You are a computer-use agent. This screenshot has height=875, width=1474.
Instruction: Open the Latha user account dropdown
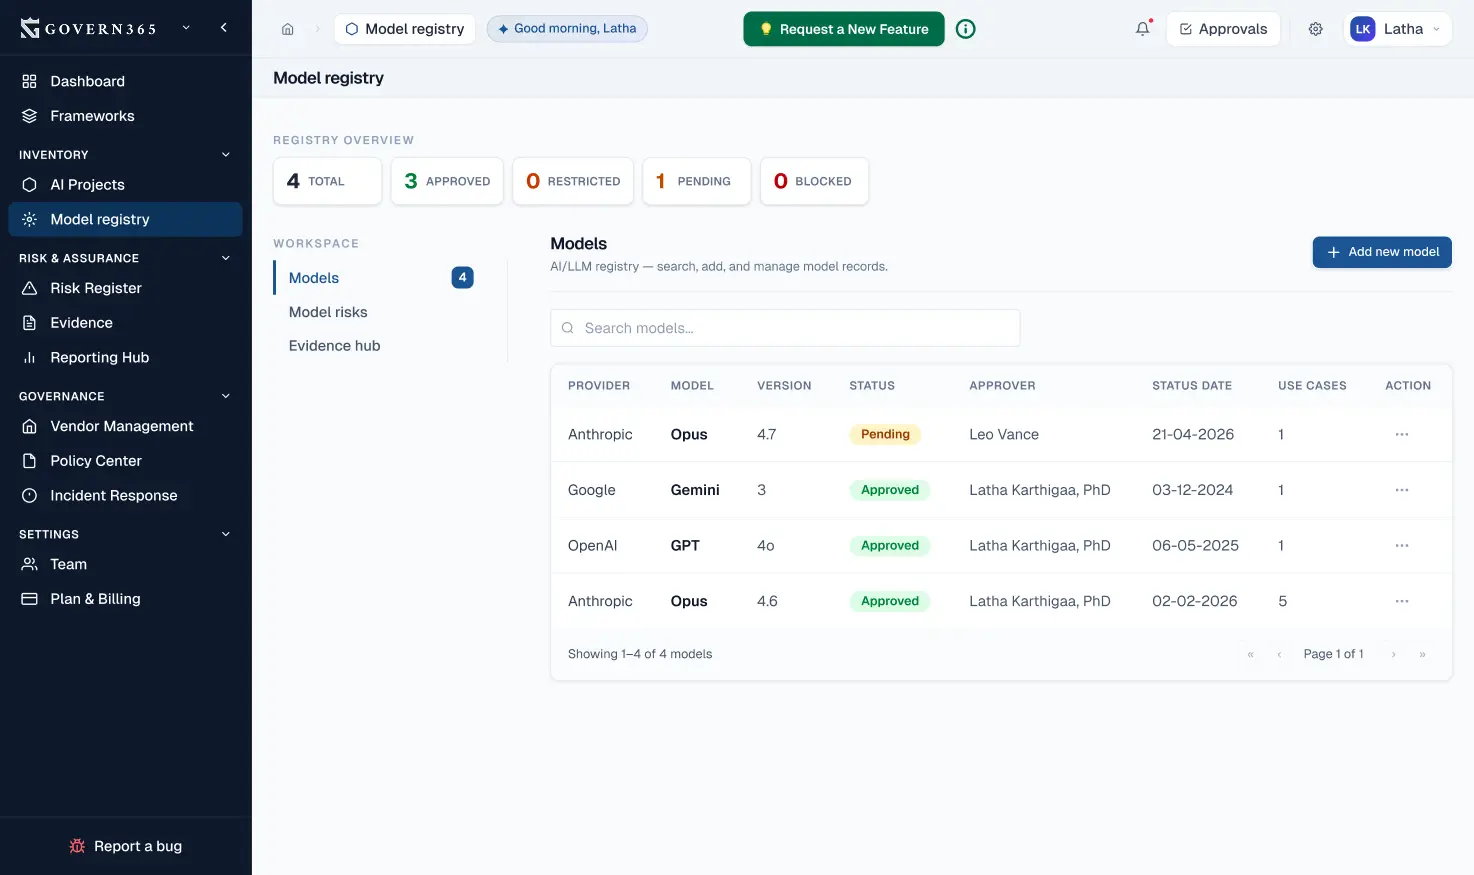(1397, 29)
